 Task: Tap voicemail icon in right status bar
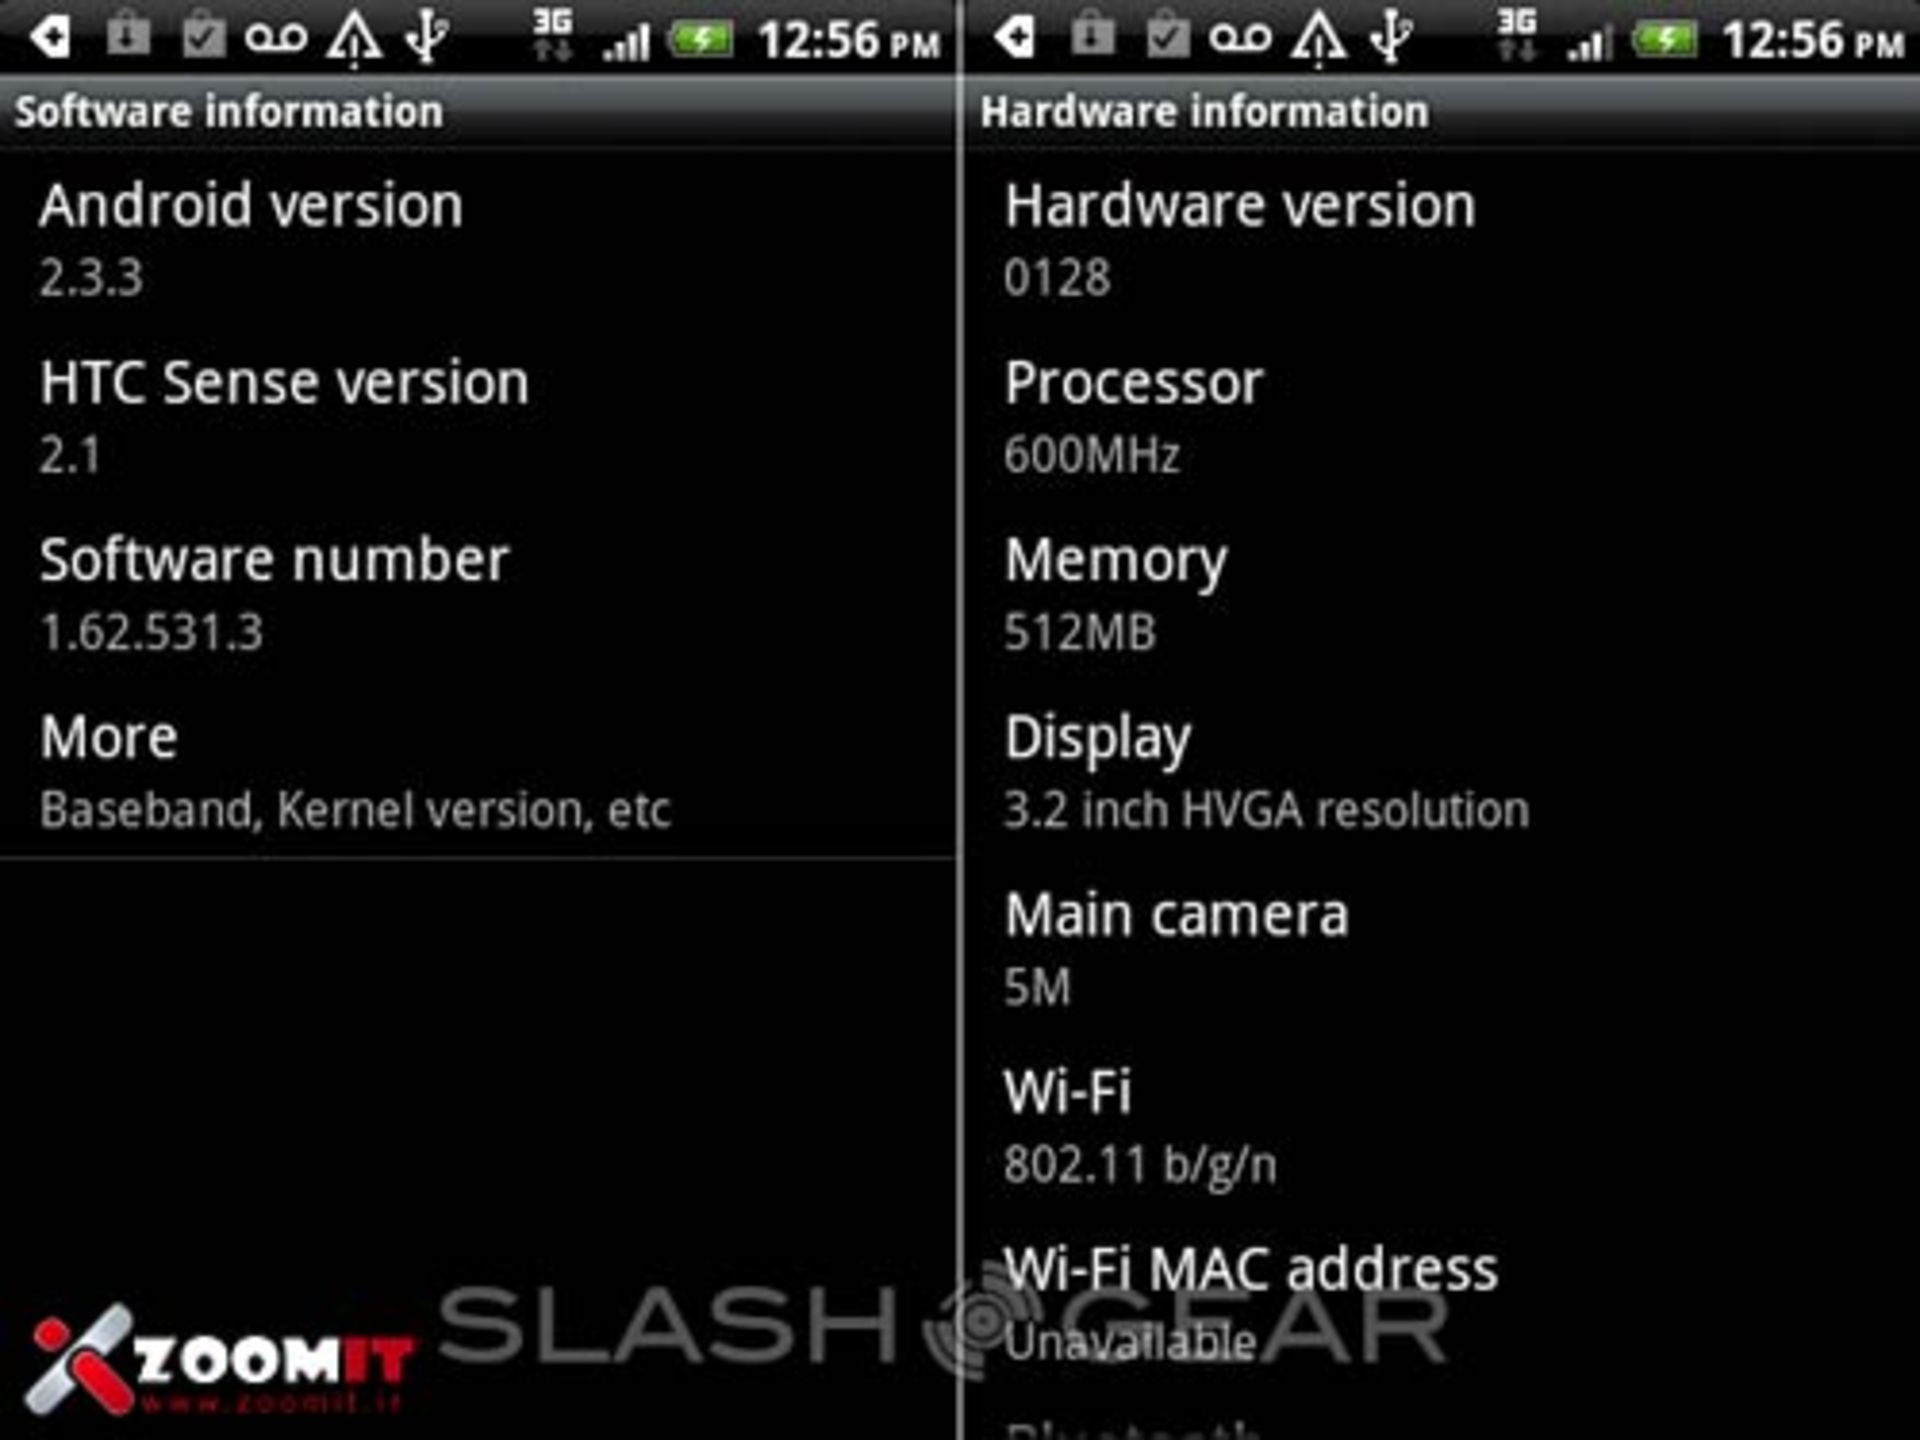[1240, 38]
